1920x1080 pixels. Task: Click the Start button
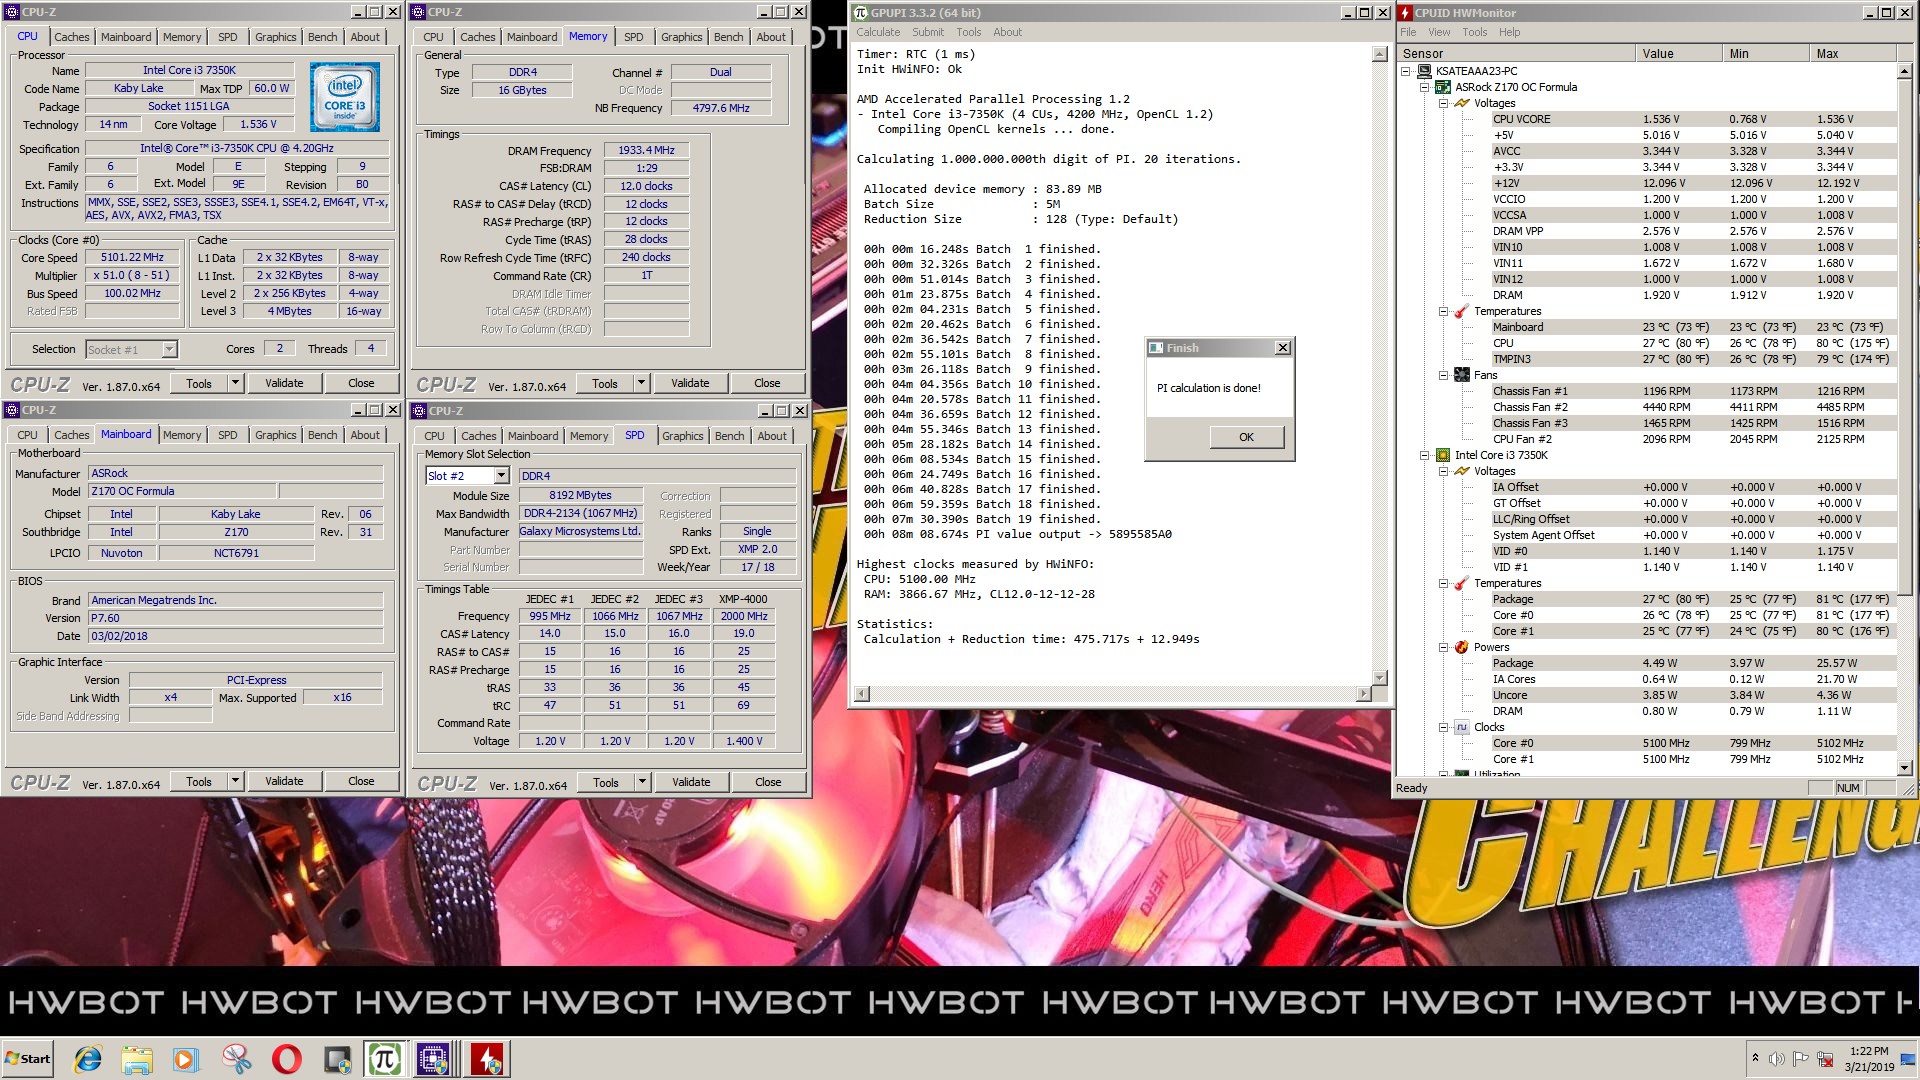tap(28, 1059)
